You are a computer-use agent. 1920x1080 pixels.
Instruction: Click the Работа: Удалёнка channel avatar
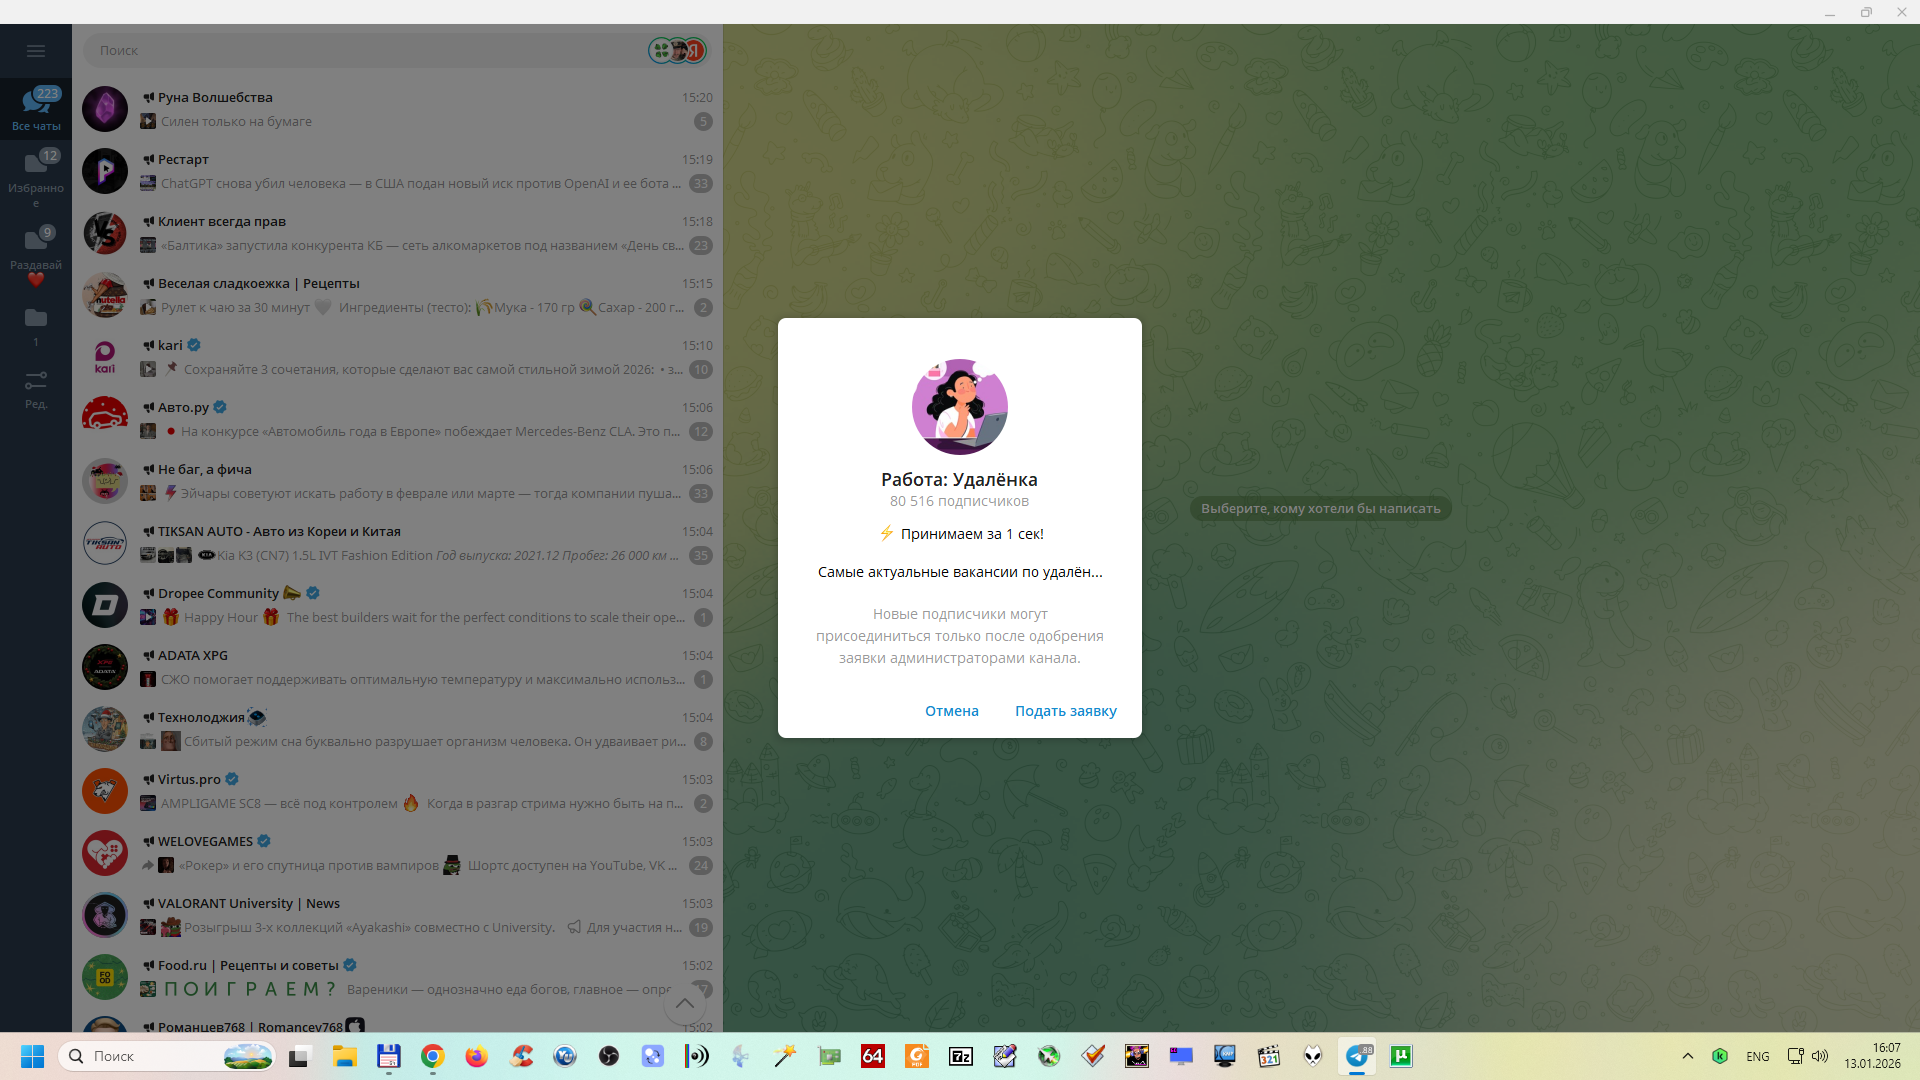click(959, 407)
